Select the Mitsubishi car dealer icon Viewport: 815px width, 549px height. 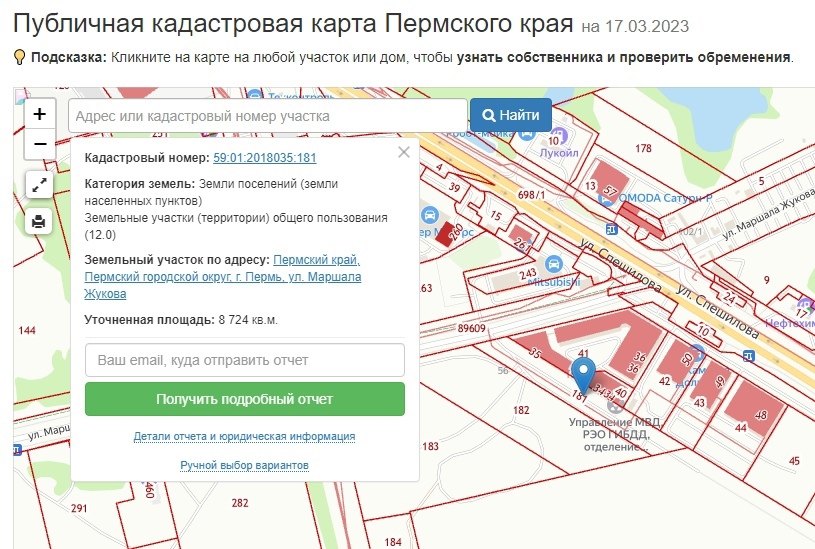click(554, 264)
